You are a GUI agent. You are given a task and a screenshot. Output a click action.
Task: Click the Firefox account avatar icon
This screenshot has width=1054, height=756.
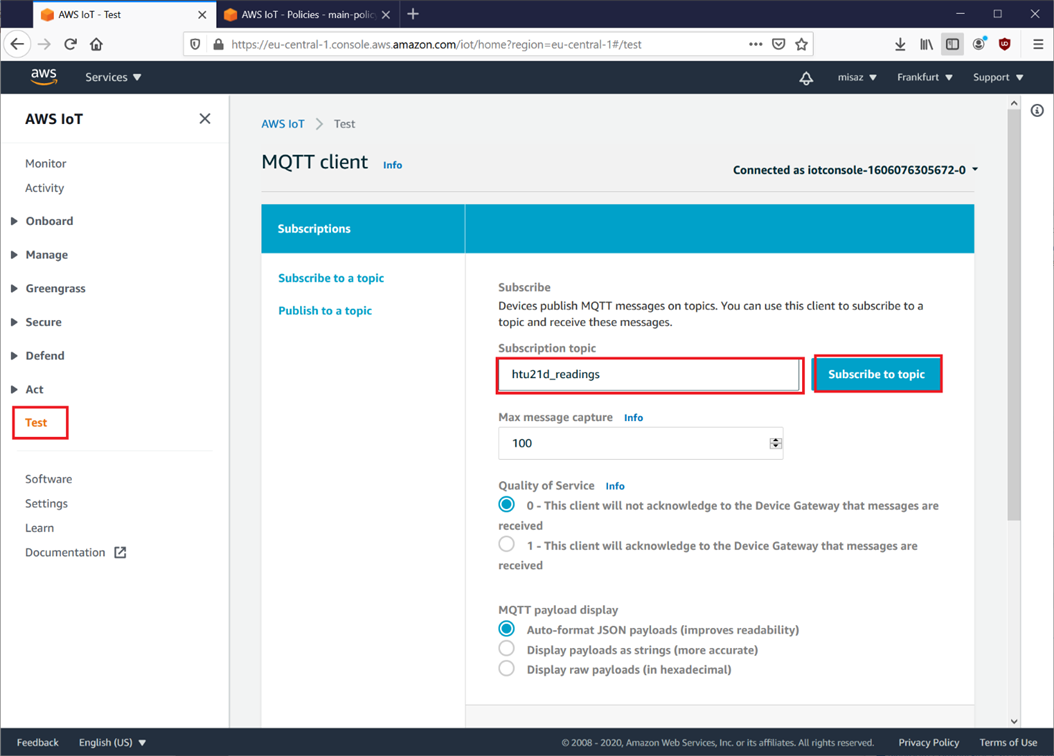point(979,44)
